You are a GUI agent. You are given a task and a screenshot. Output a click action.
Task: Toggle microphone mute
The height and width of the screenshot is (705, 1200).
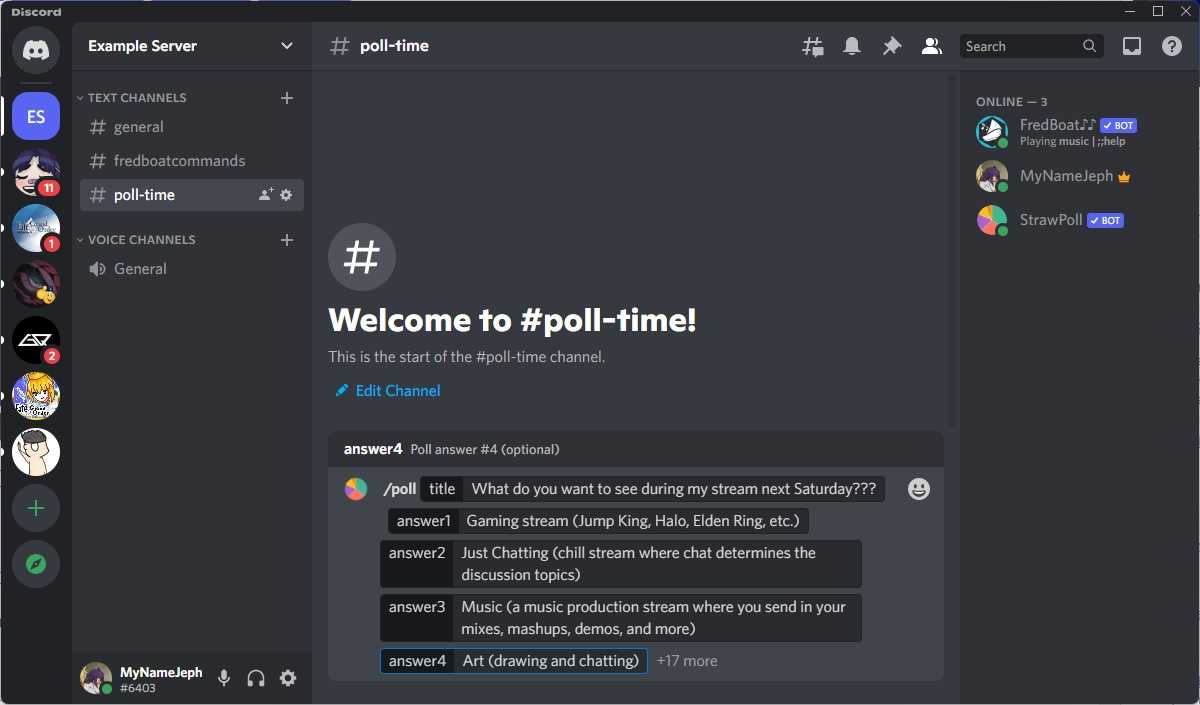[x=224, y=678]
